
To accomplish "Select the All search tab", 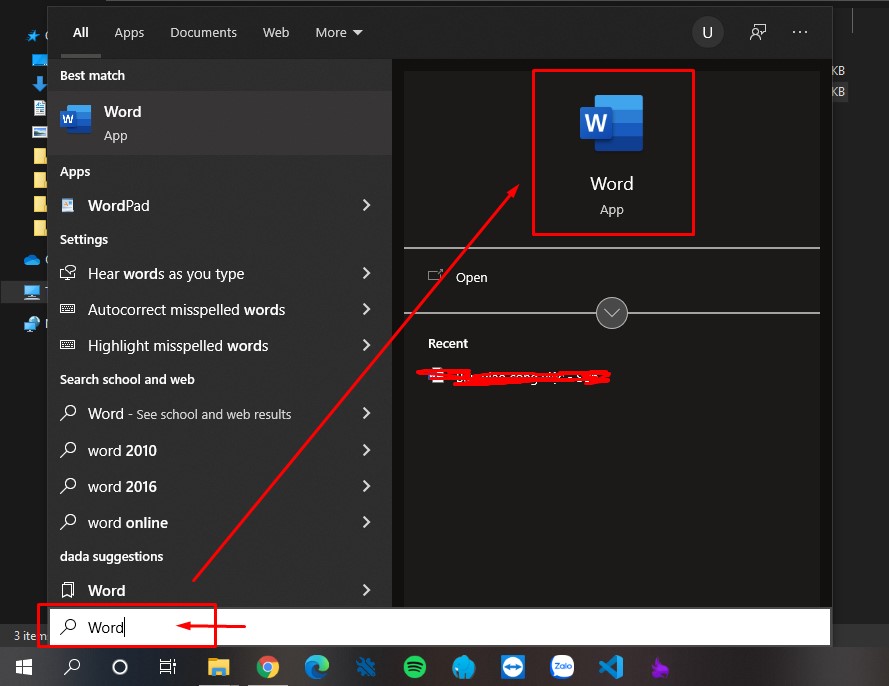I will tap(81, 32).
